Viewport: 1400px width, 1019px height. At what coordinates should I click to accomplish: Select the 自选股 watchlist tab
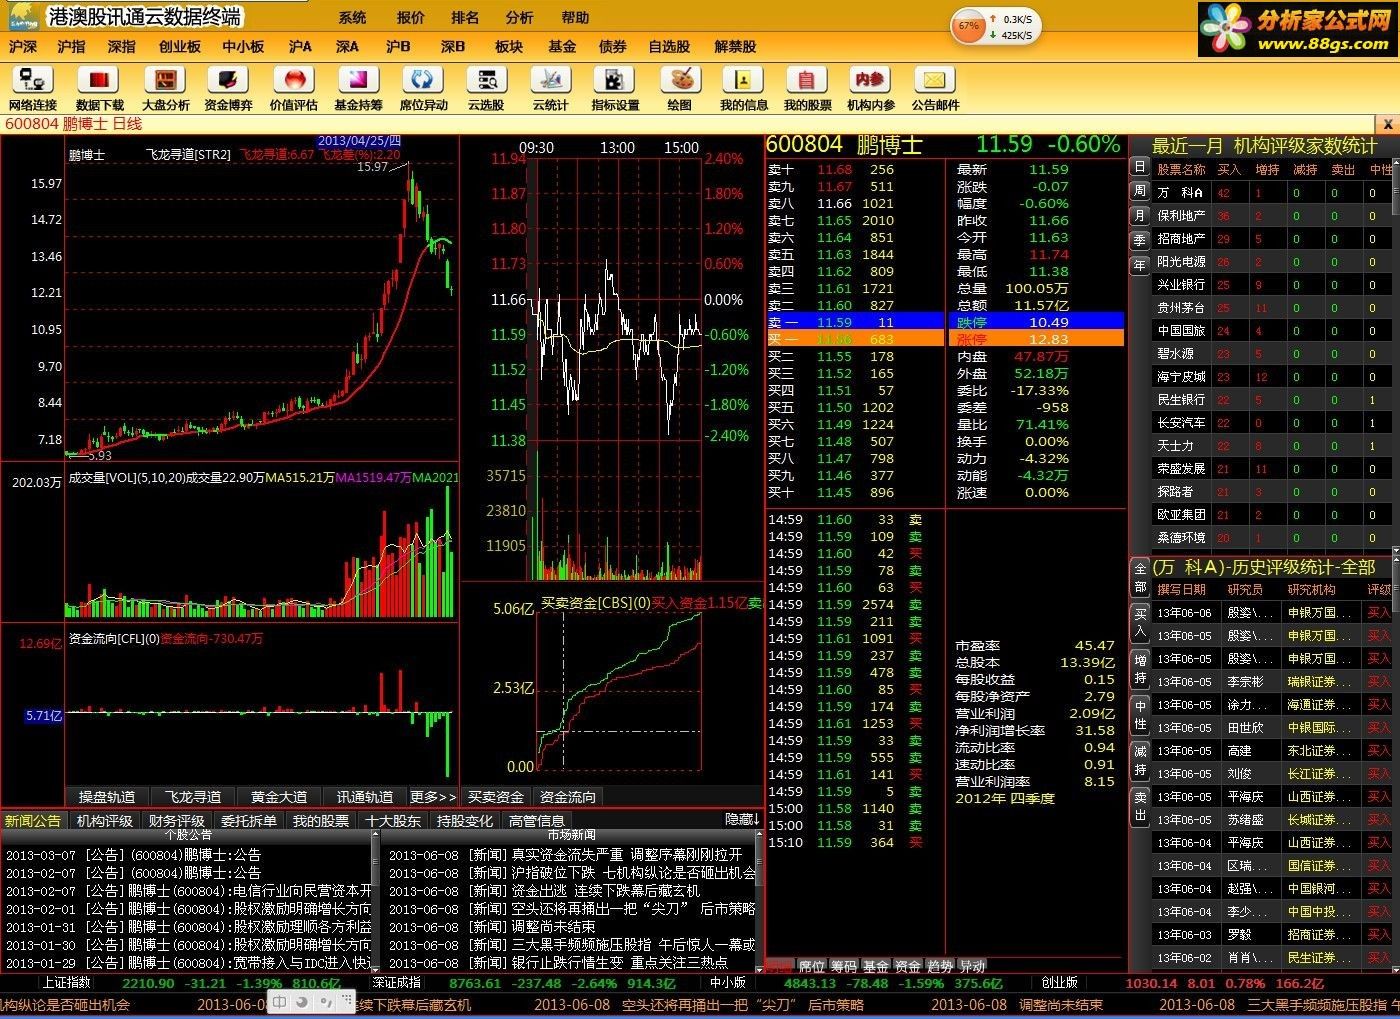tap(669, 46)
